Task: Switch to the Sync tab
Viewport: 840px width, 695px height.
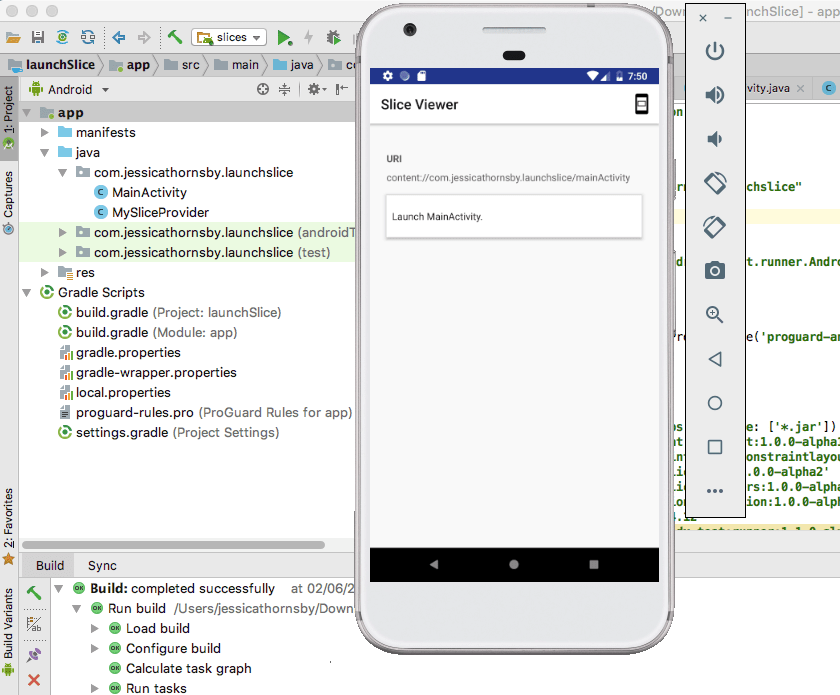Action: (102, 565)
